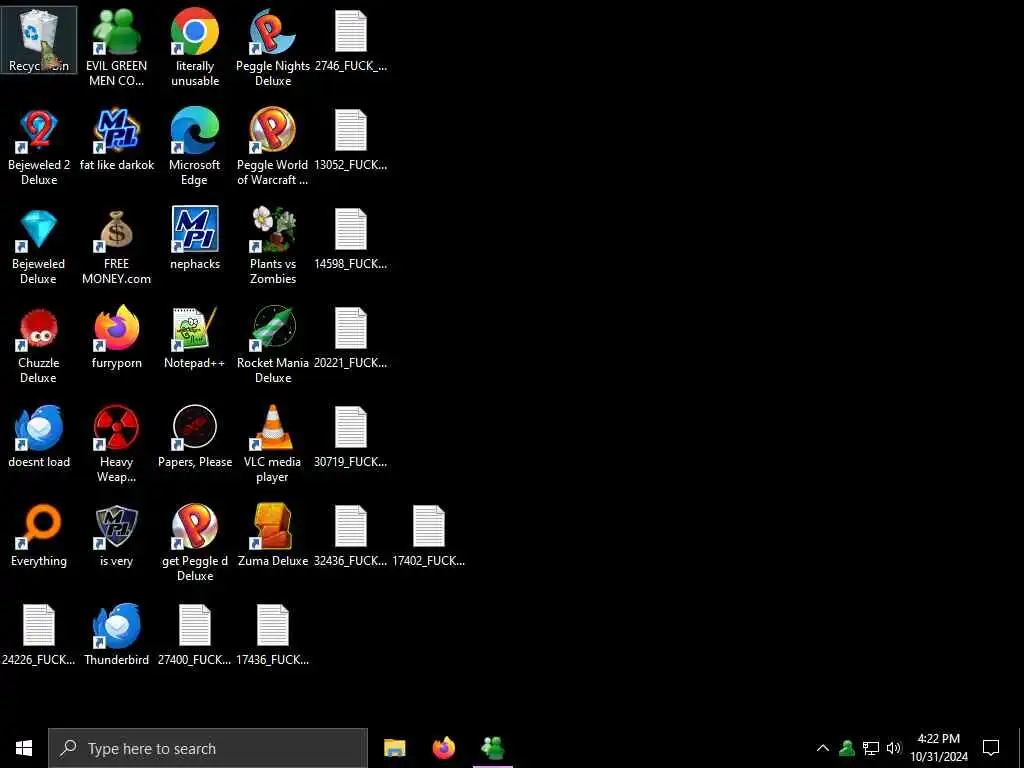Show hidden system tray icons
The width and height of the screenshot is (1024, 768).
[x=823, y=748]
